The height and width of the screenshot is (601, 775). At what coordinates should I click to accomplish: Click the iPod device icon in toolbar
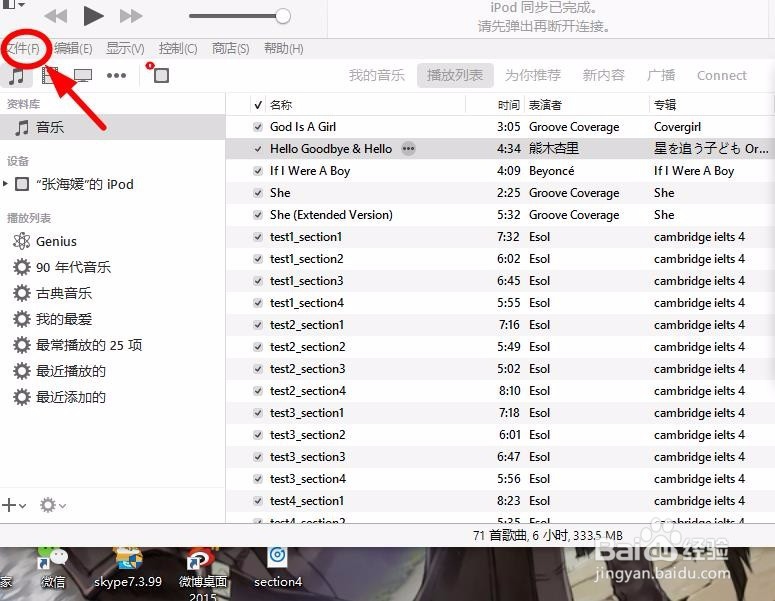click(x=161, y=75)
